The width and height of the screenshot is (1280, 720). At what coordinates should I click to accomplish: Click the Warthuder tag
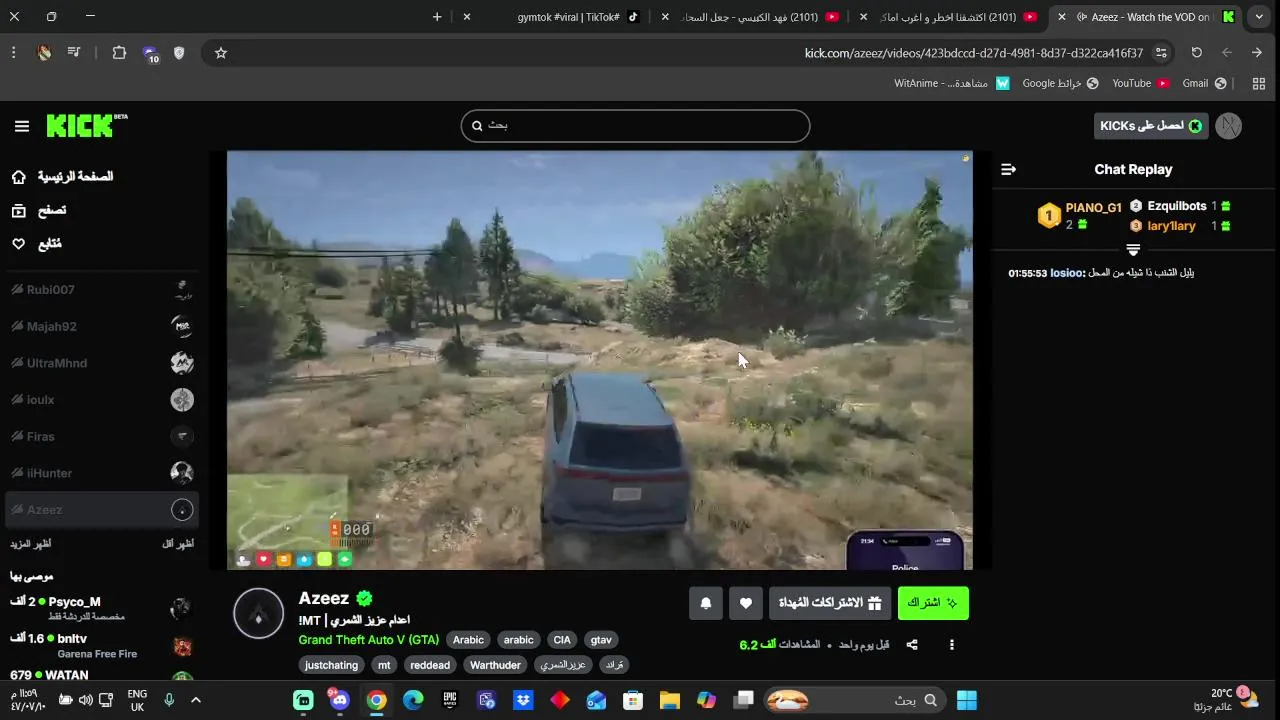coord(495,665)
